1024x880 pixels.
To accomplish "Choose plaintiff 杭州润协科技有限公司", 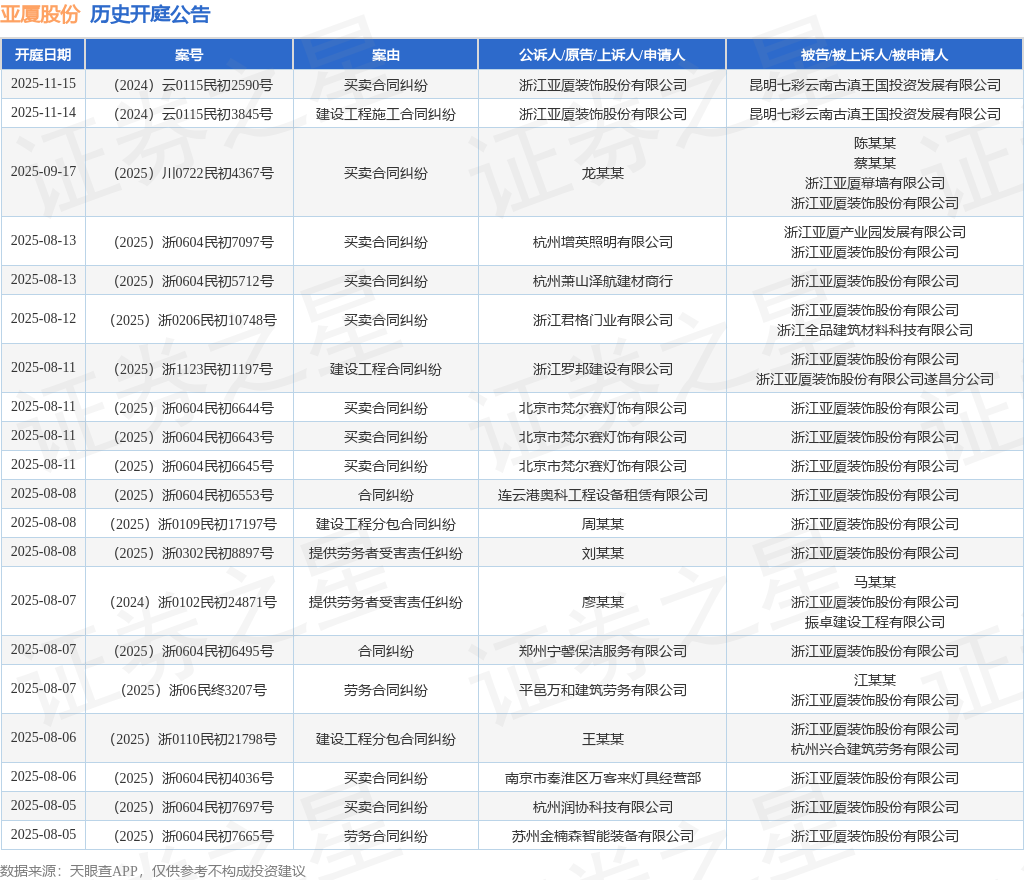I will click(x=602, y=807).
